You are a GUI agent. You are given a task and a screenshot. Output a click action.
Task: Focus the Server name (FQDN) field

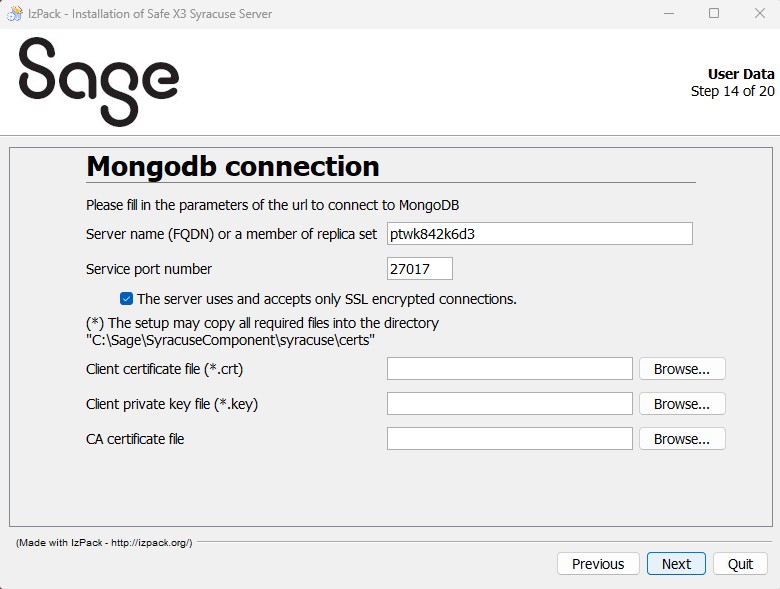[x=539, y=233]
